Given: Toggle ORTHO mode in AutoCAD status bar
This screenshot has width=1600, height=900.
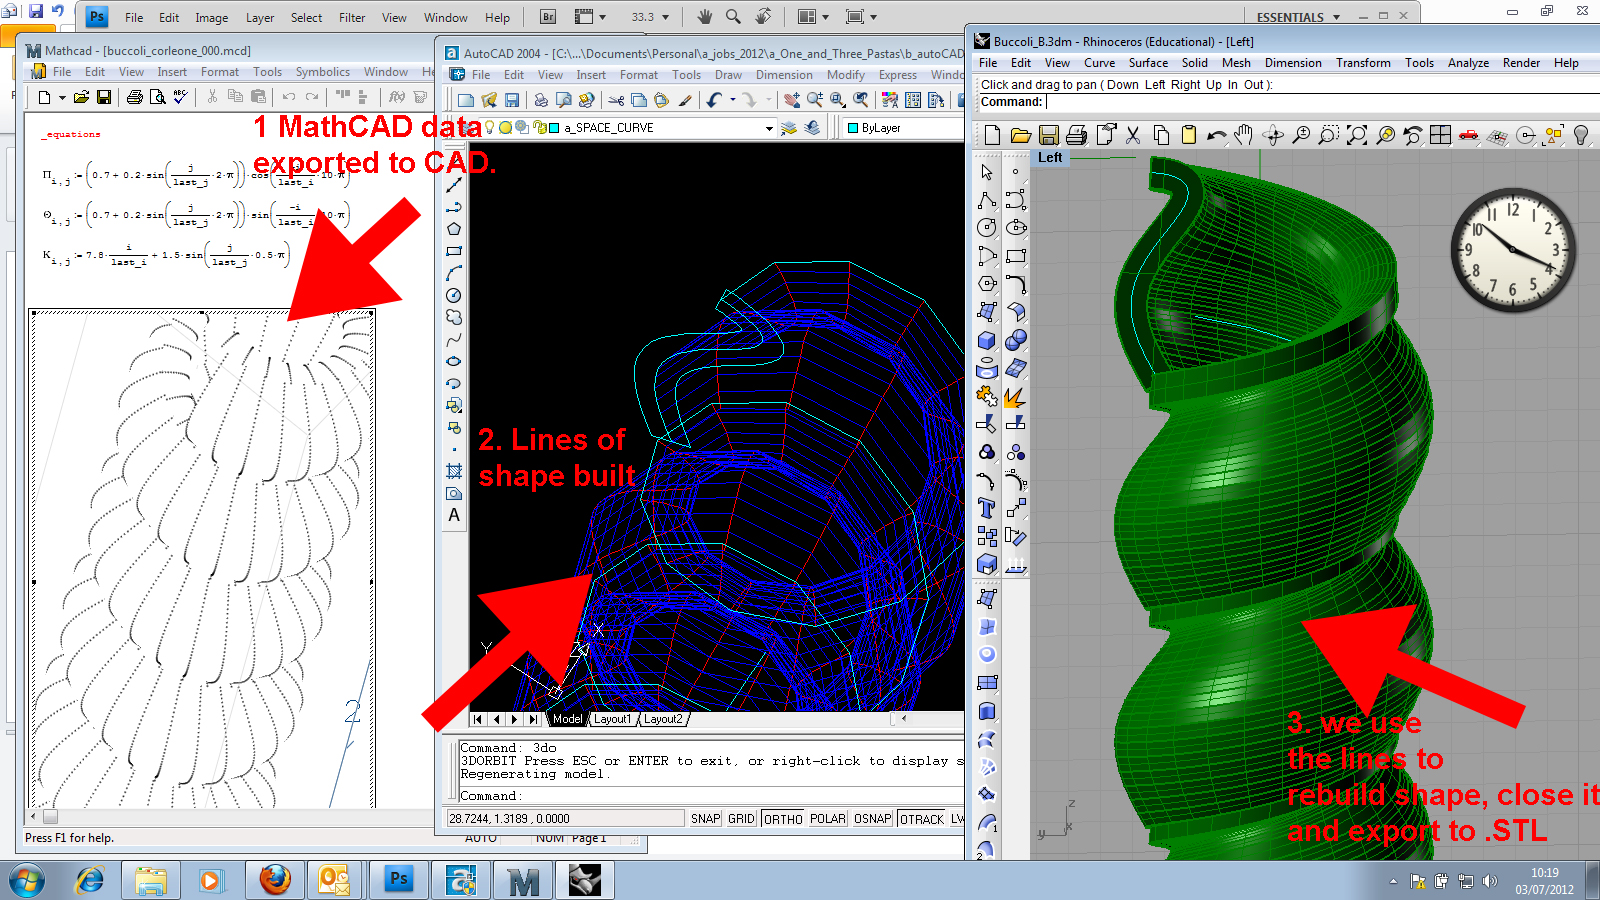Looking at the screenshot, I should point(783,819).
